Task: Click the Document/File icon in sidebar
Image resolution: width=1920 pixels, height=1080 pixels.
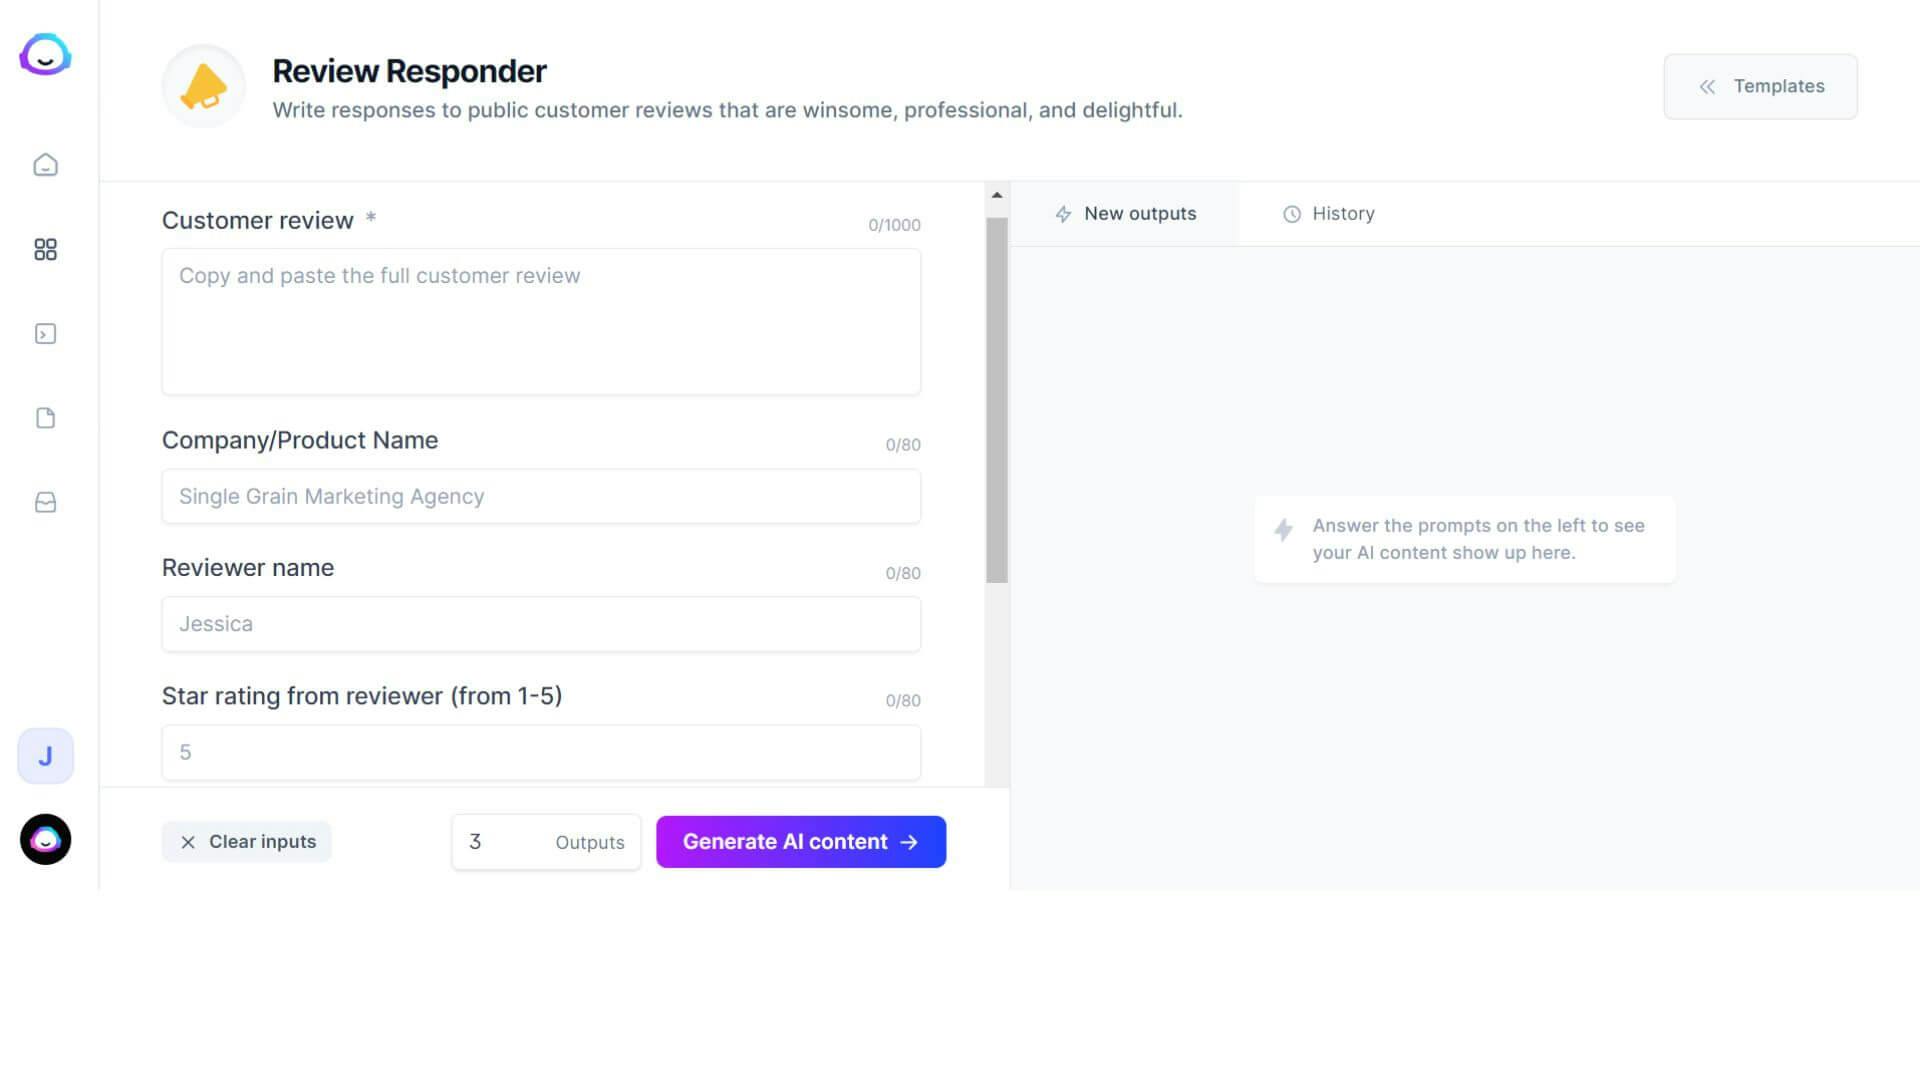Action: click(x=45, y=417)
